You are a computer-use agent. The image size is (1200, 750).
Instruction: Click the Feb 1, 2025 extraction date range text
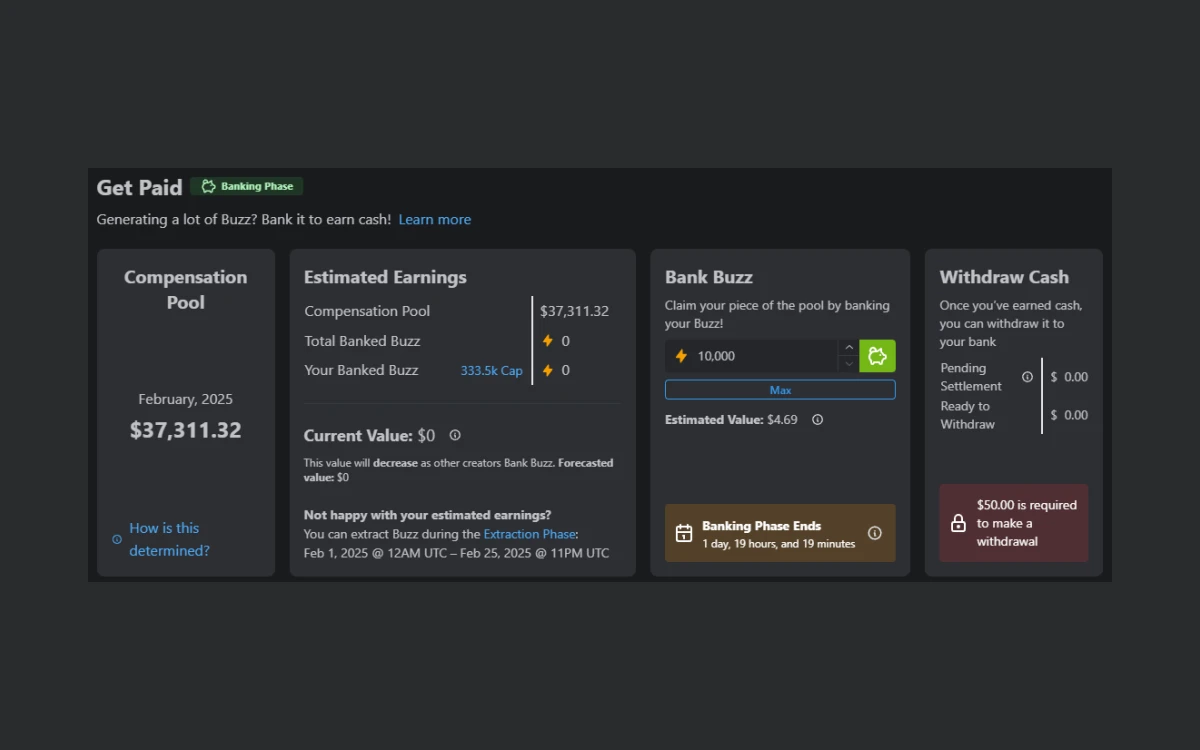pyautogui.click(x=456, y=553)
